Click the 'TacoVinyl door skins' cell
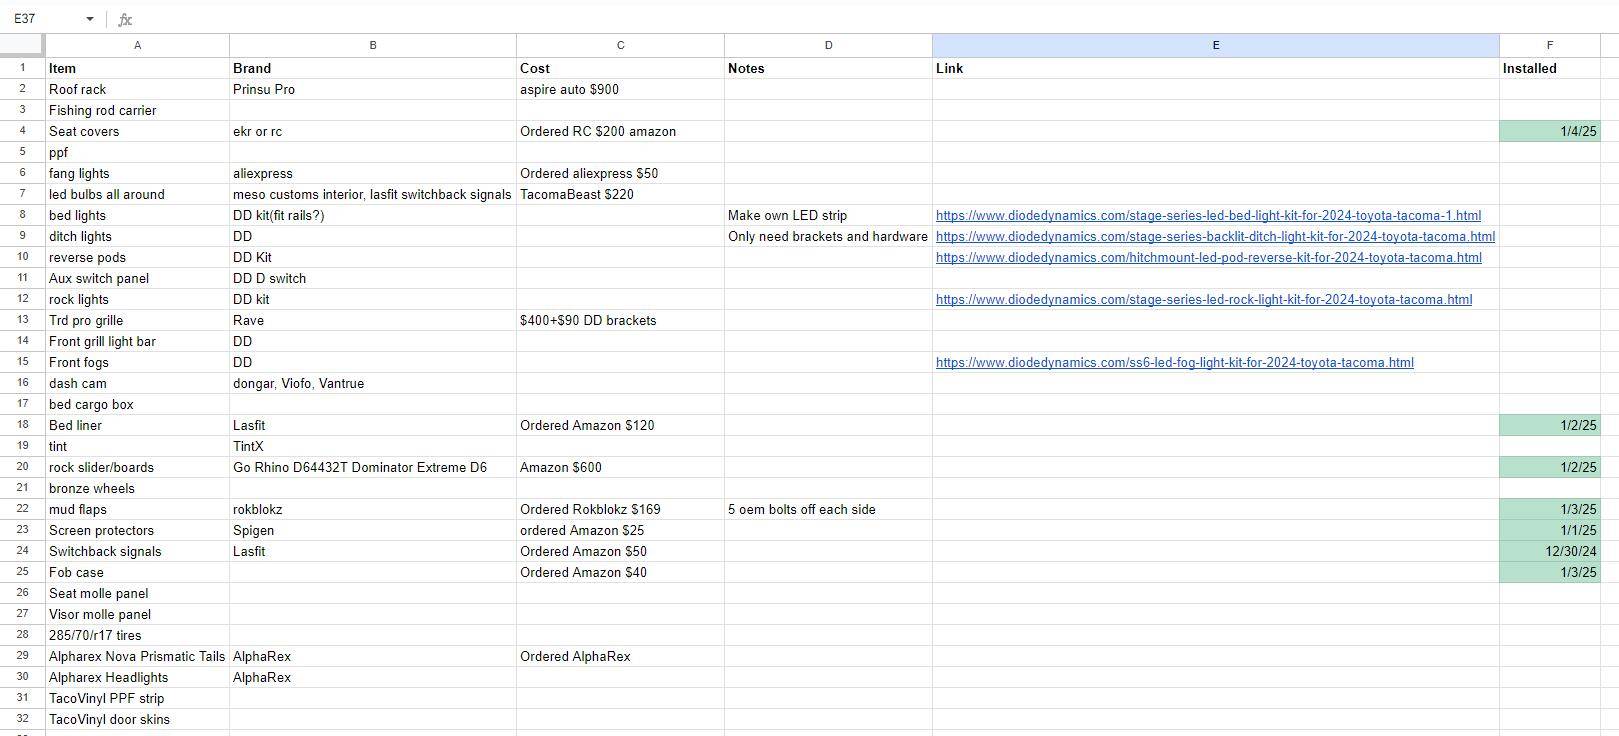The height and width of the screenshot is (736, 1619). 137,719
